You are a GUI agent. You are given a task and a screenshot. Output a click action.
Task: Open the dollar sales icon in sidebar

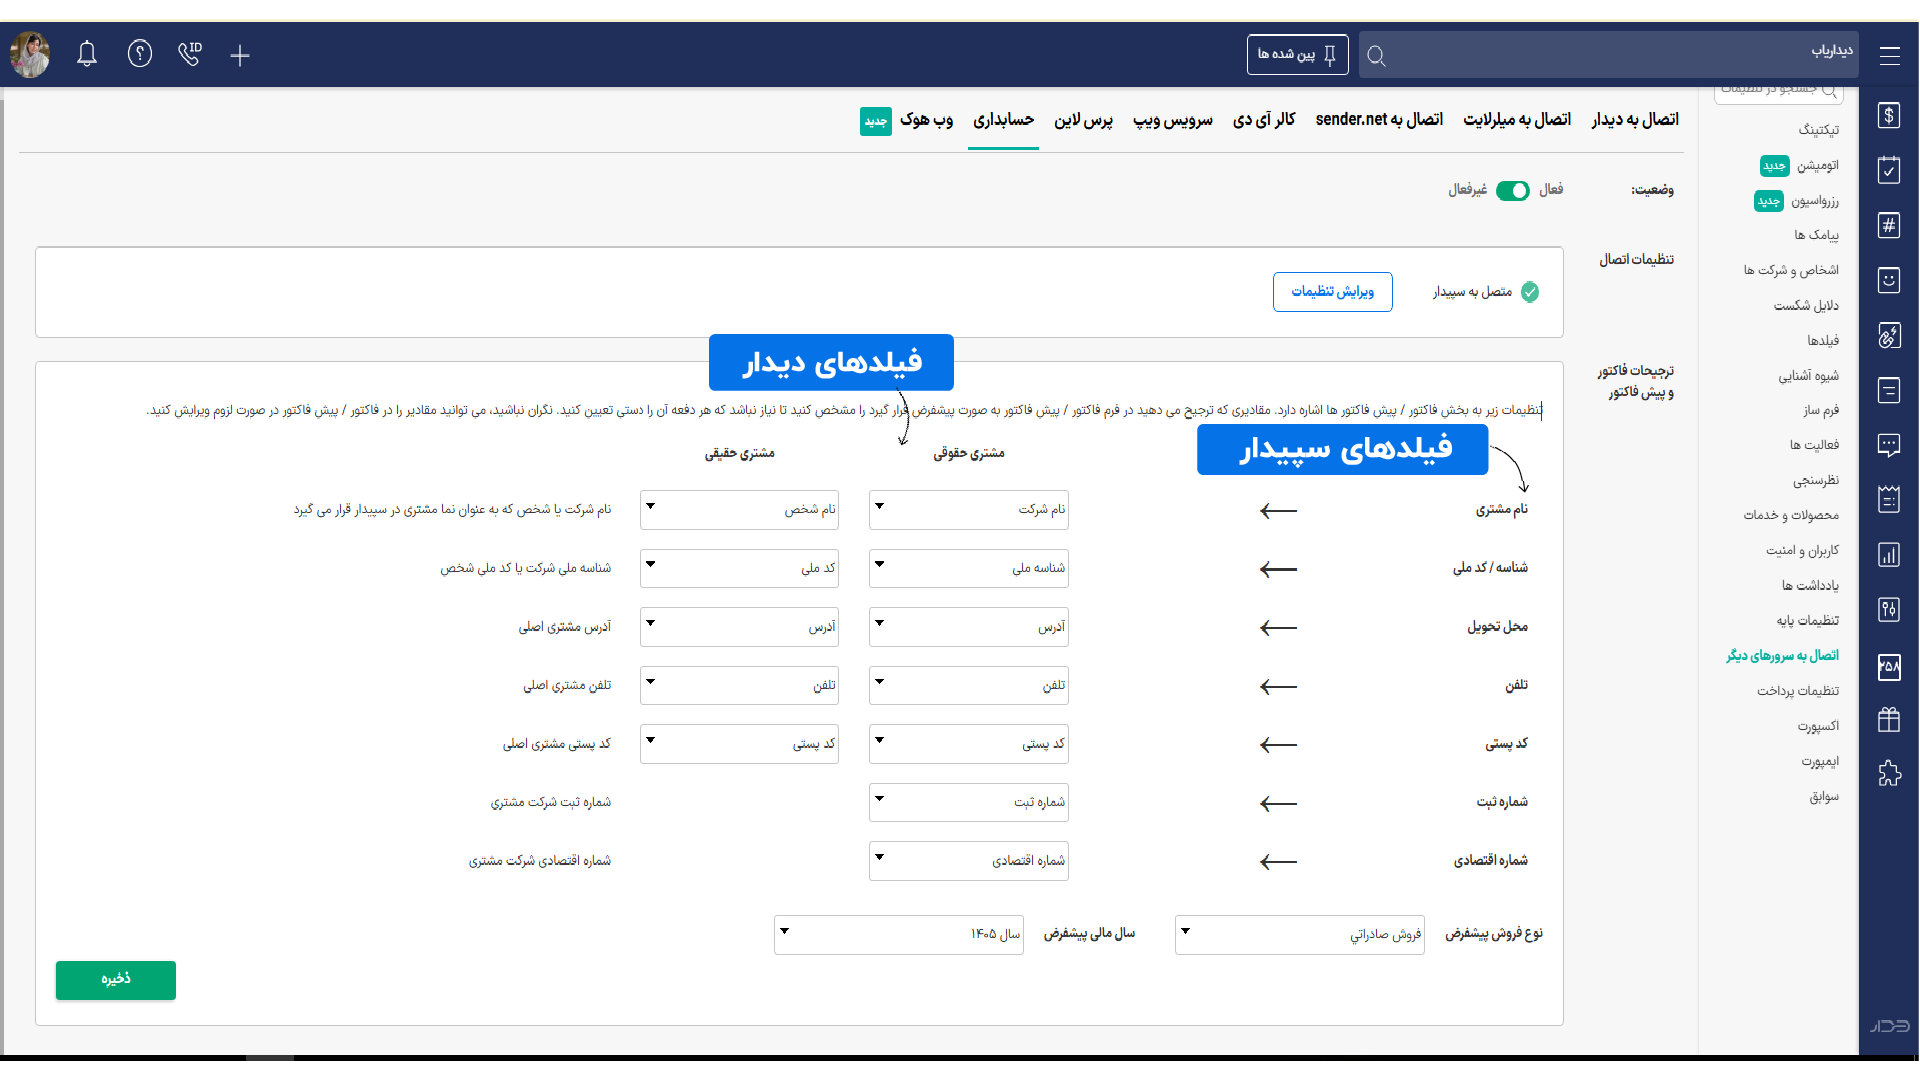(1889, 115)
